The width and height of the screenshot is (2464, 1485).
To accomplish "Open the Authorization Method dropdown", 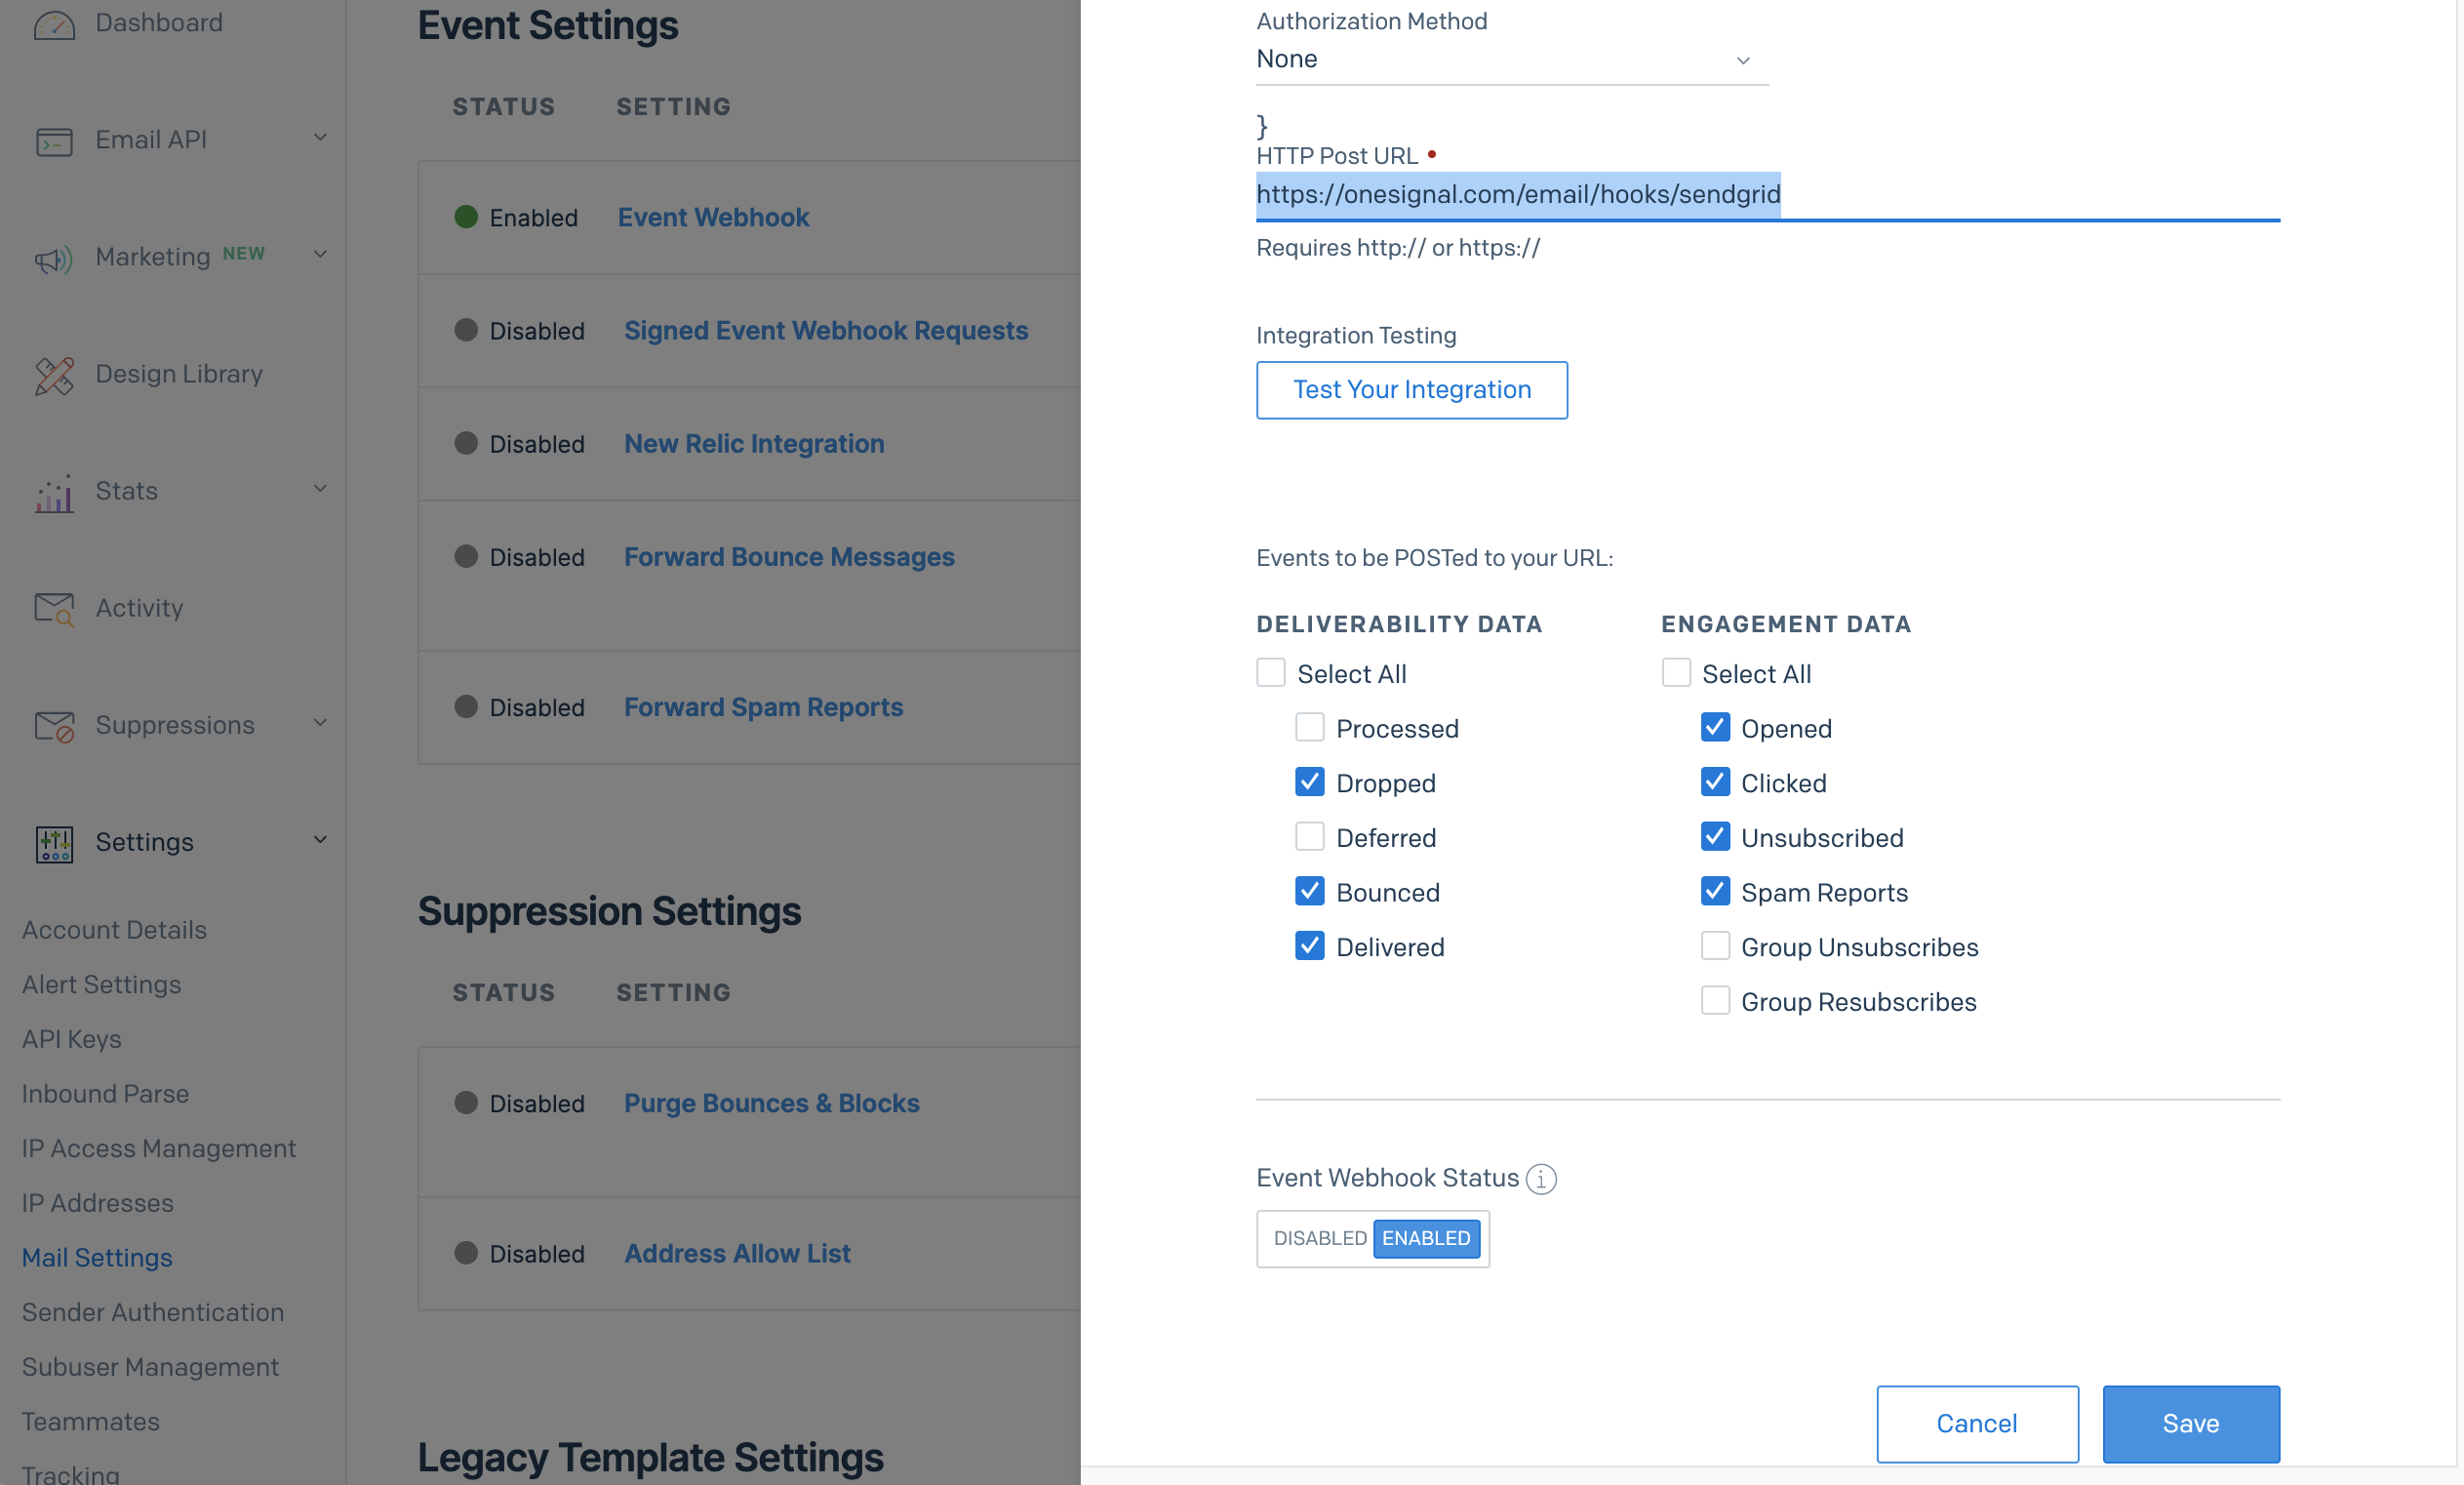I will (1511, 60).
